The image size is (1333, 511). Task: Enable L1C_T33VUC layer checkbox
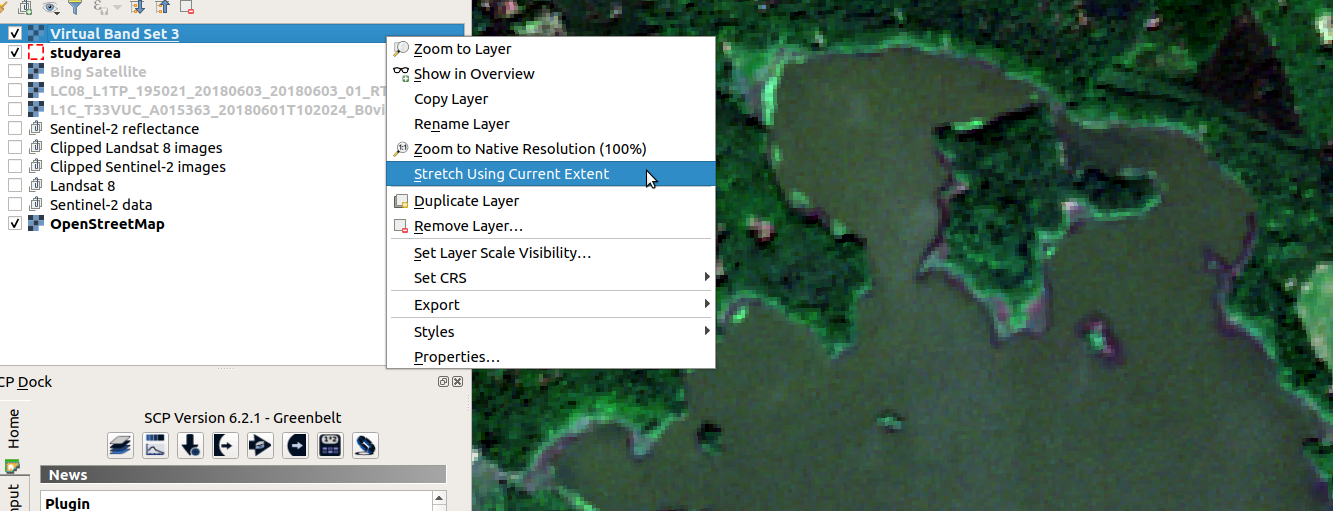click(15, 110)
